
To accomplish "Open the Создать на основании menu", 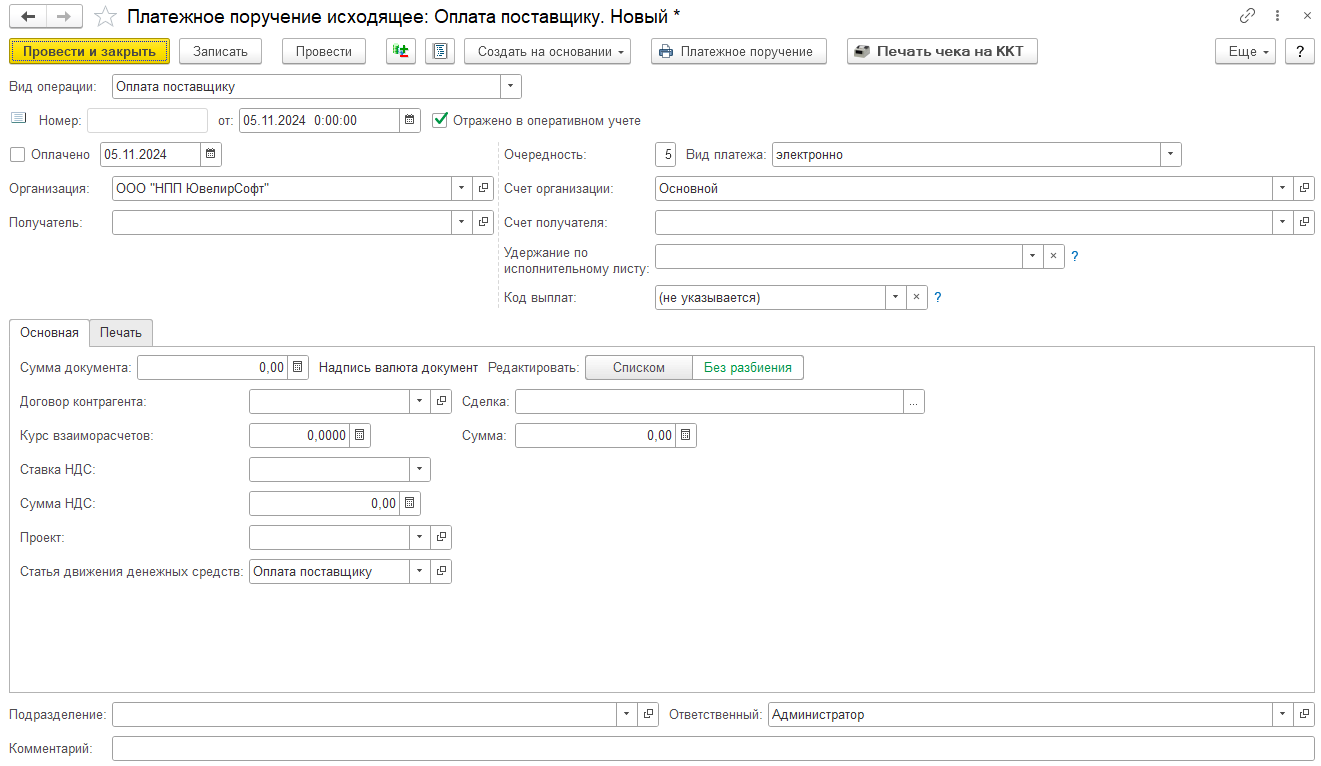I will (x=548, y=51).
